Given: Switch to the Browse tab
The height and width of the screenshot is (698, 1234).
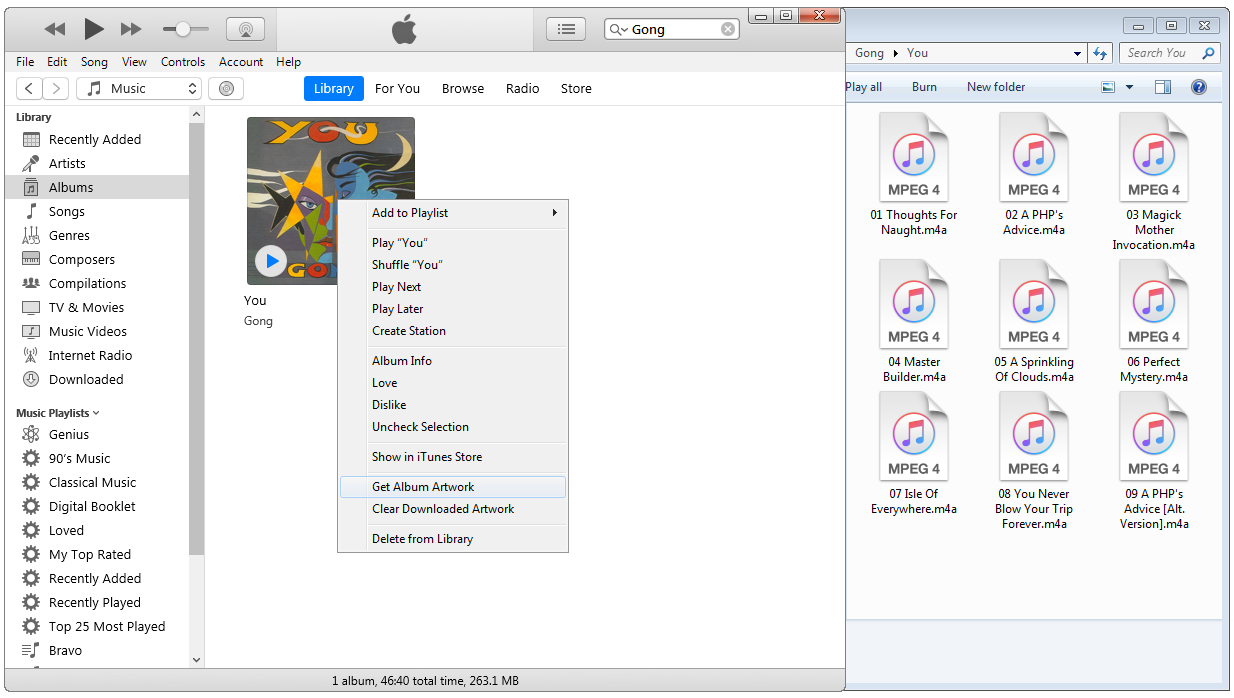Looking at the screenshot, I should coord(463,88).
